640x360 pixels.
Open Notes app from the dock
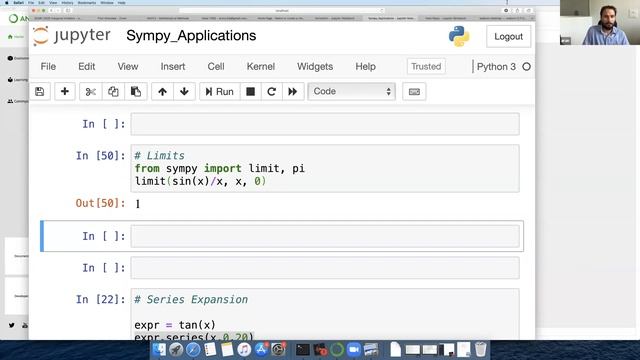pos(227,349)
